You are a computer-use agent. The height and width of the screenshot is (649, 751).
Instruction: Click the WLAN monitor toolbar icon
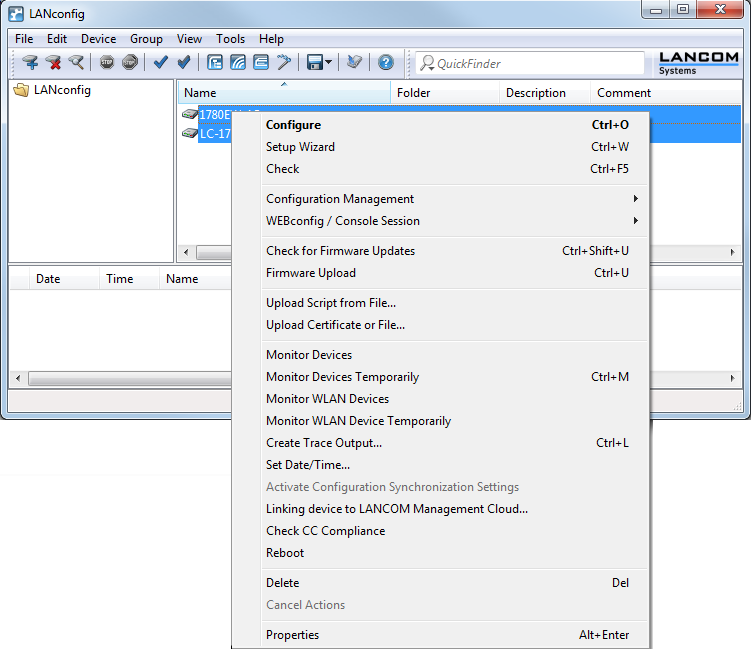[x=238, y=63]
